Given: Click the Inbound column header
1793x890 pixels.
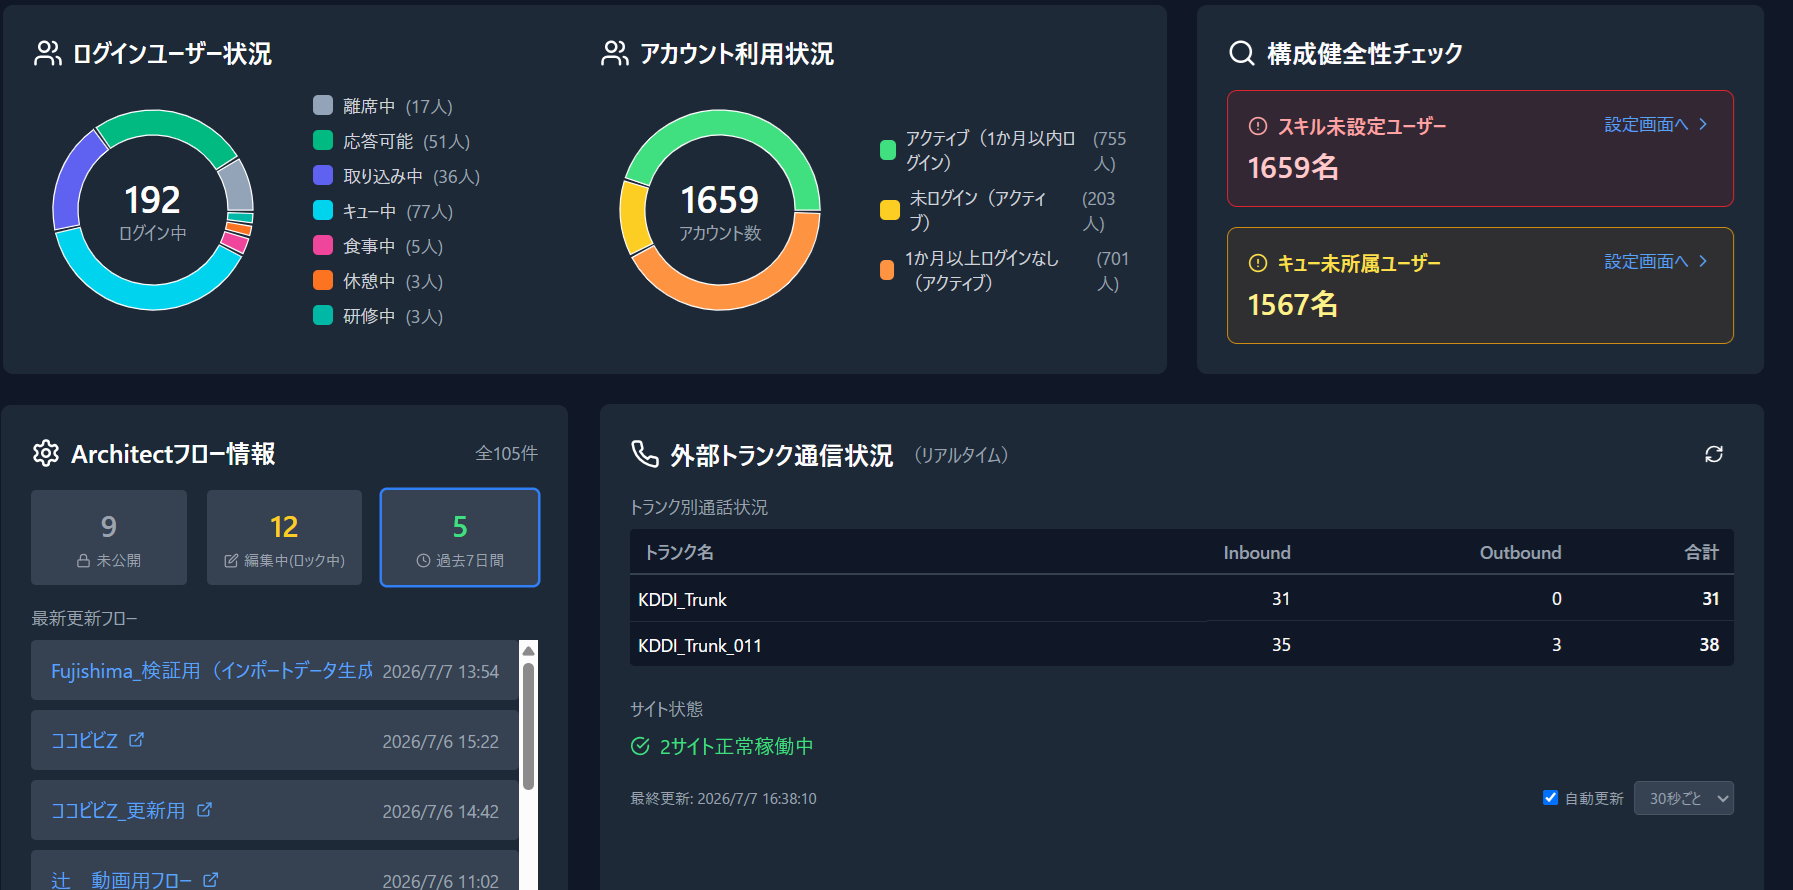Looking at the screenshot, I should pos(1257,552).
